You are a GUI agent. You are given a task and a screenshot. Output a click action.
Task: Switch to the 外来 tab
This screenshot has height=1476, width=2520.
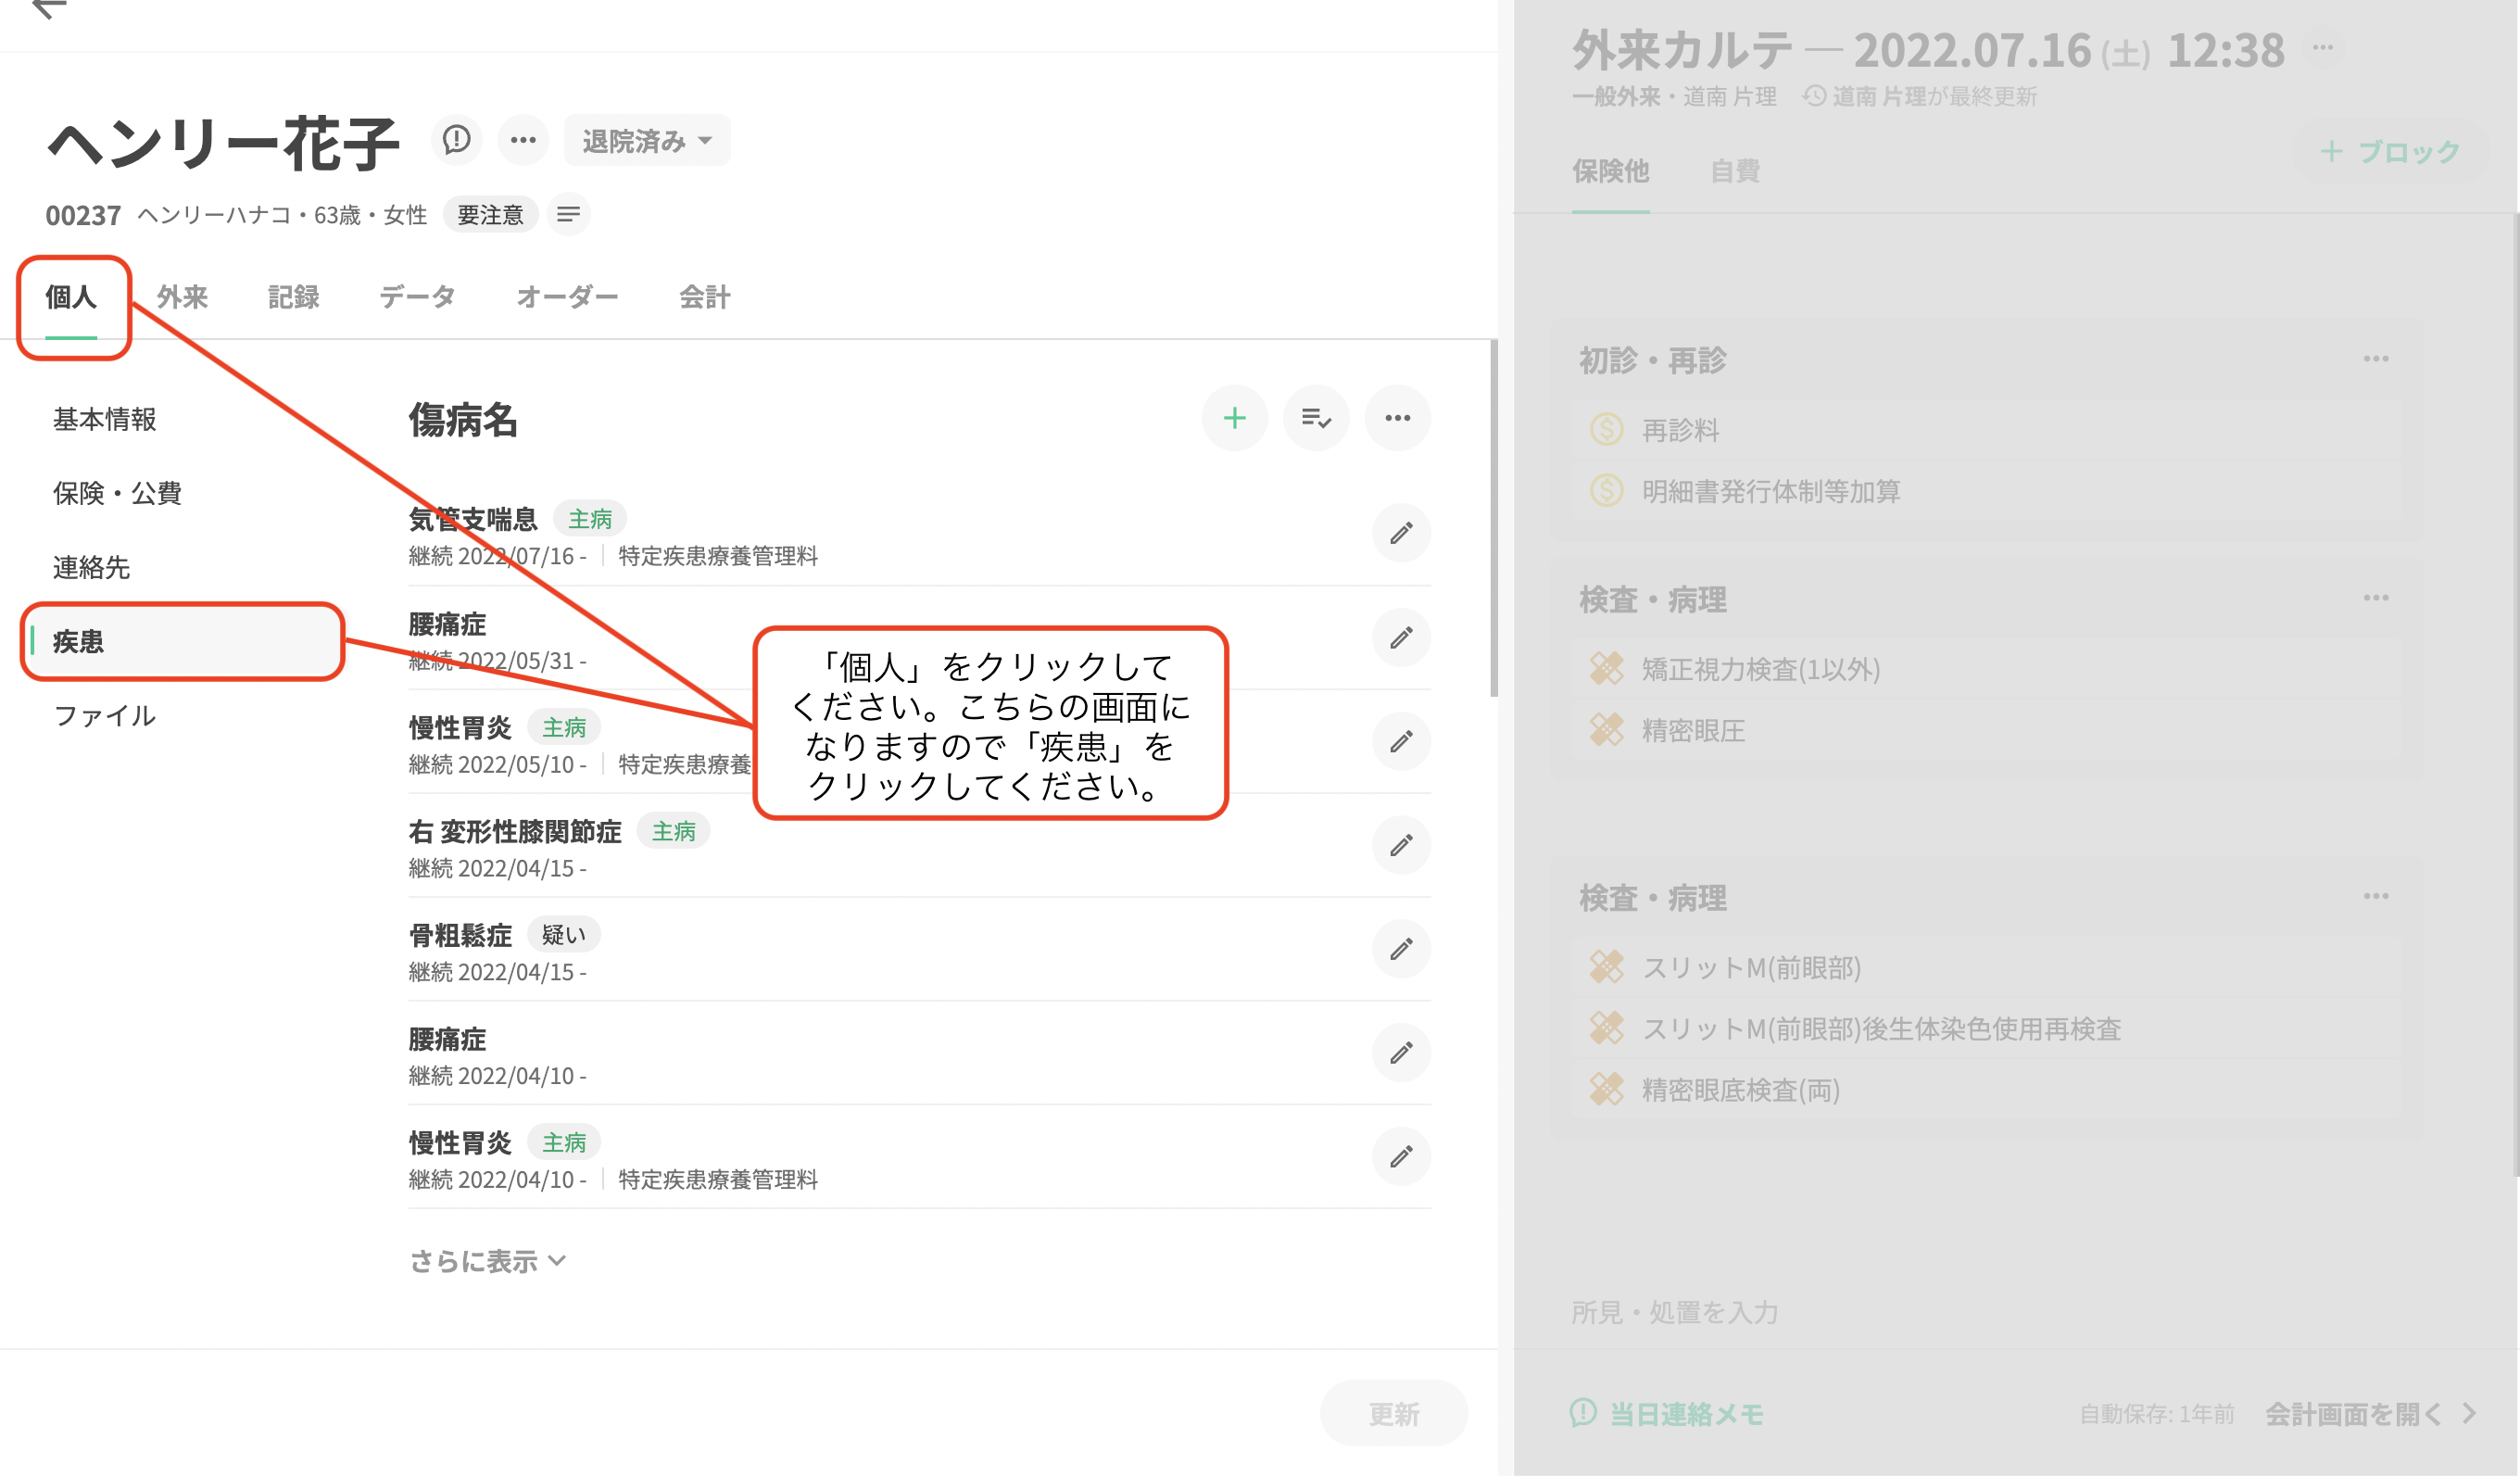point(182,297)
